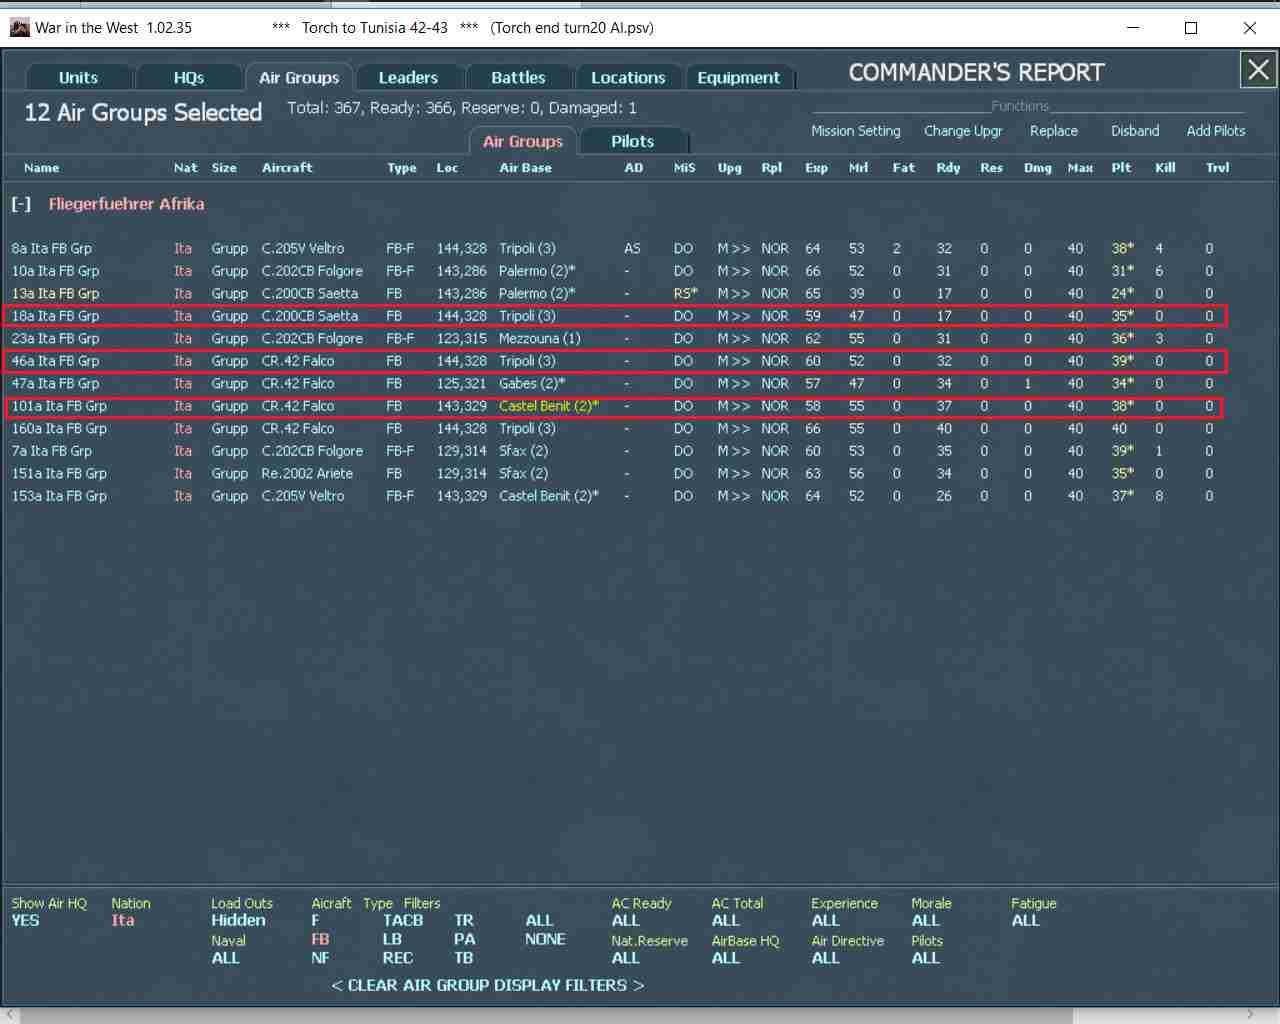
Task: Click the War in the West app icon
Action: [19, 27]
